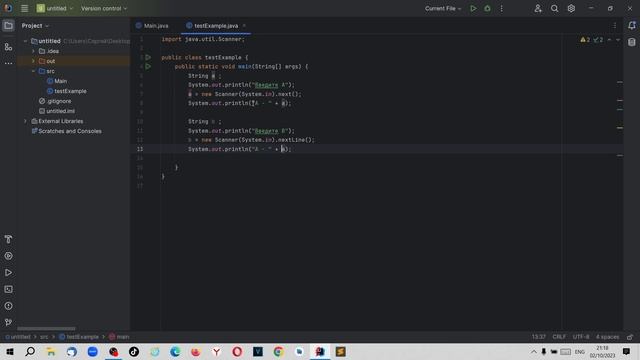Viewport: 640px width, 360px height.
Task: Place cursor on the import java.util.Scanner line
Action: (x=203, y=40)
